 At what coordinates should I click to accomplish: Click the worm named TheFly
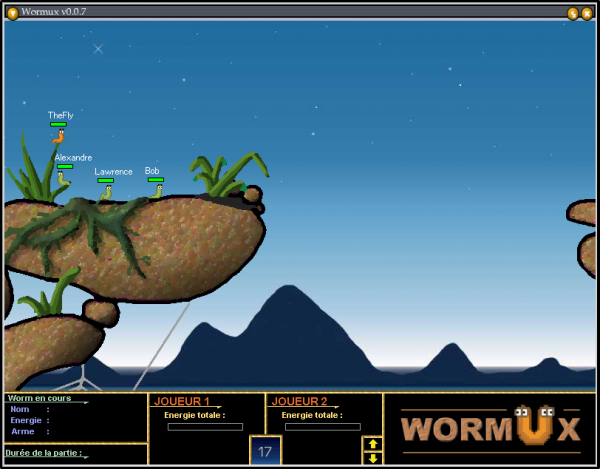click(x=59, y=137)
